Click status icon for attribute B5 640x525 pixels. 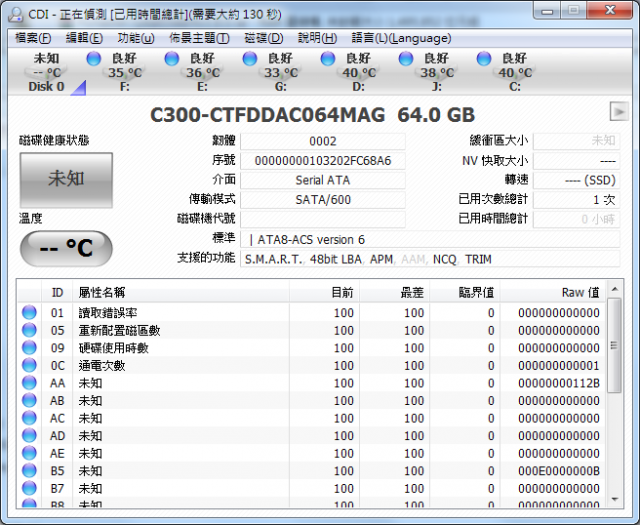pos(29,470)
